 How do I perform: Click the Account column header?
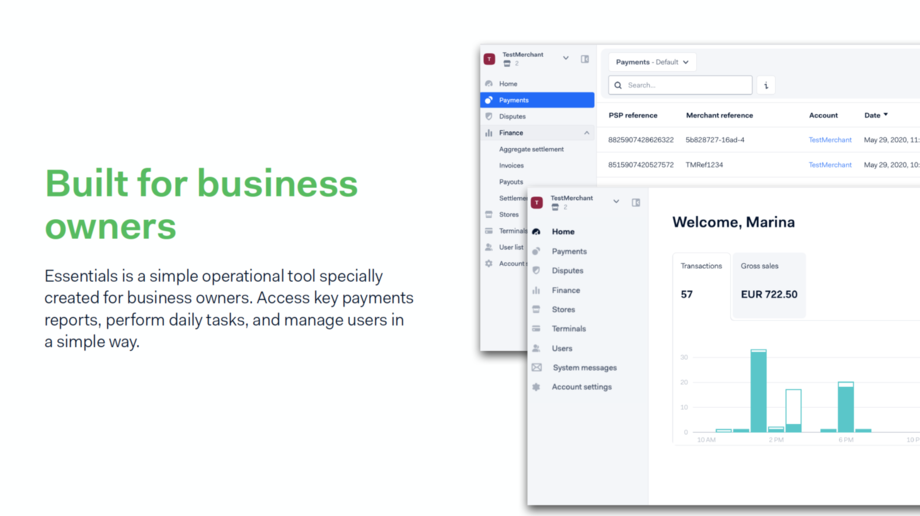coord(823,115)
